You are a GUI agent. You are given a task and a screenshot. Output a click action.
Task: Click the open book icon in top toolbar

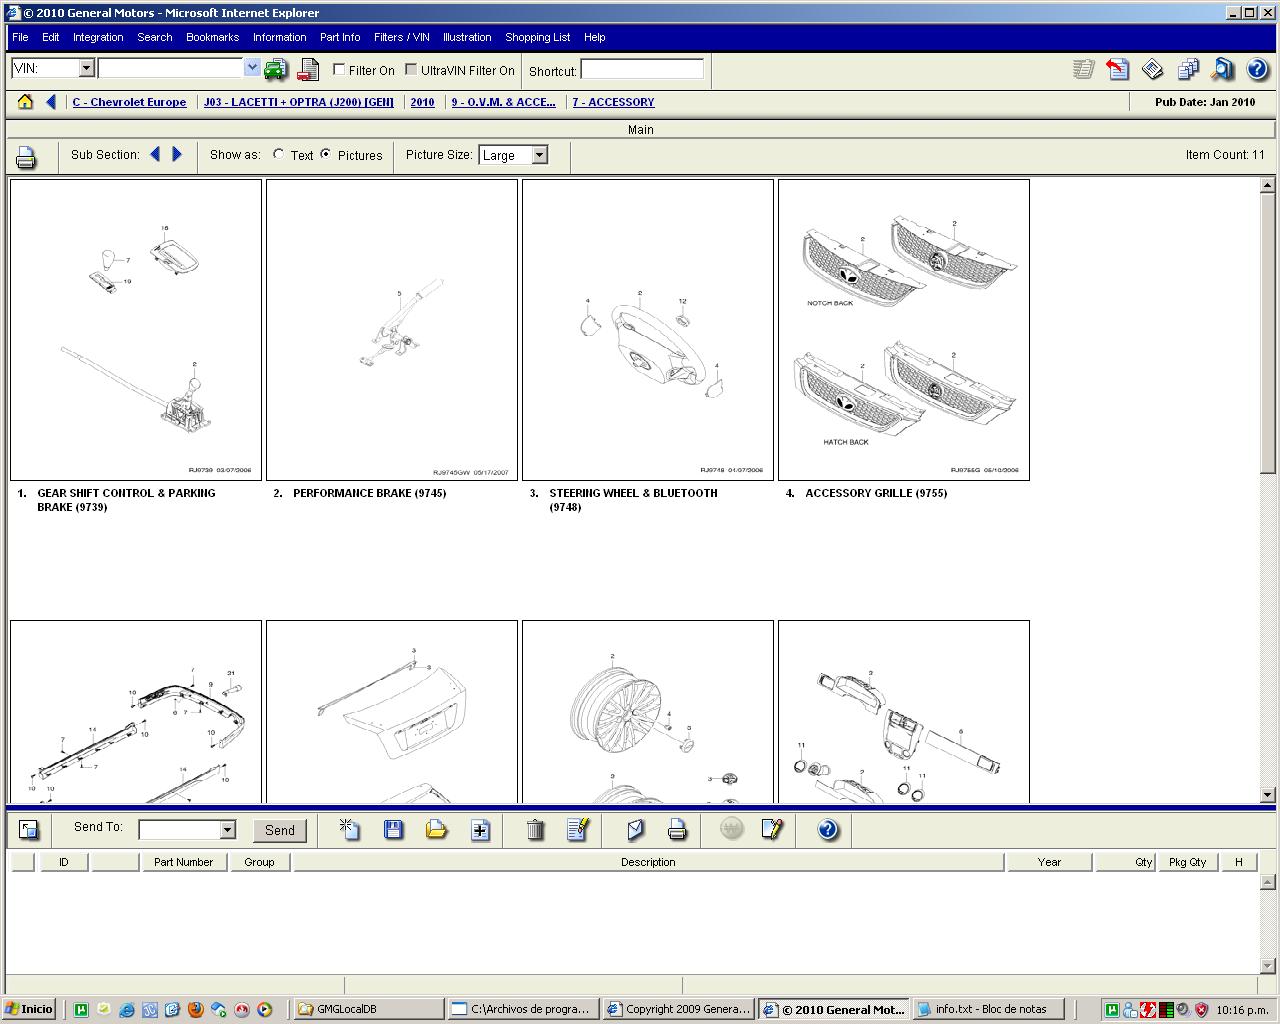1153,69
